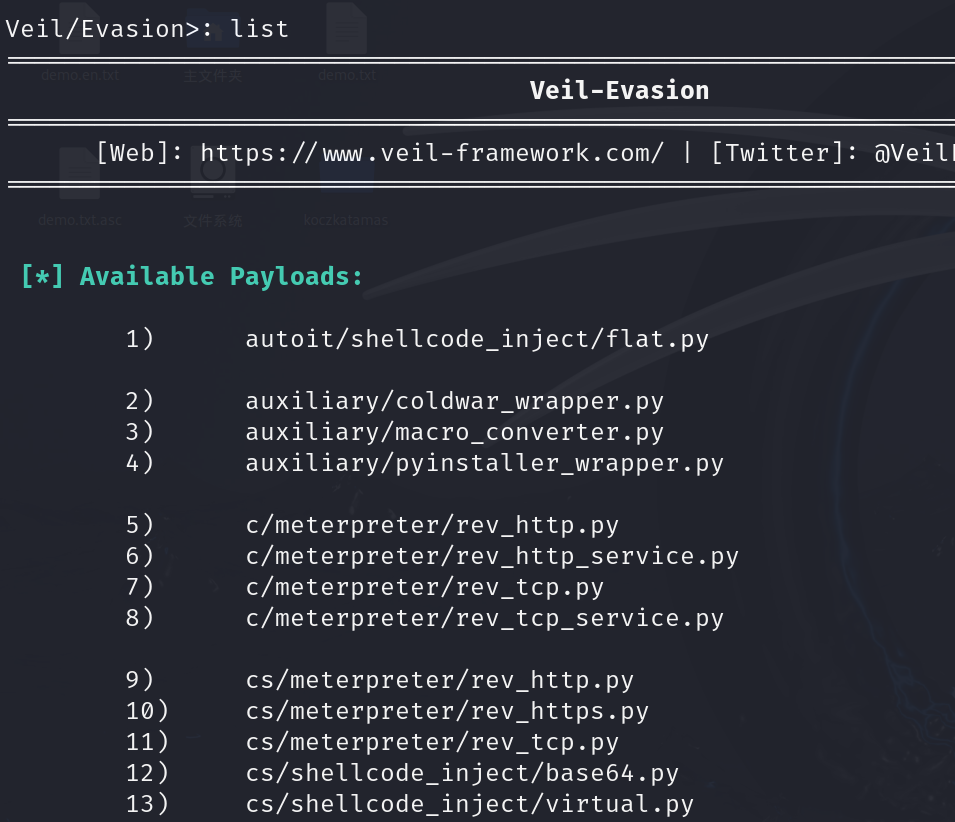Select cs/shellcode_inject/virtual.py payload
This screenshot has width=955, height=822.
(x=469, y=804)
